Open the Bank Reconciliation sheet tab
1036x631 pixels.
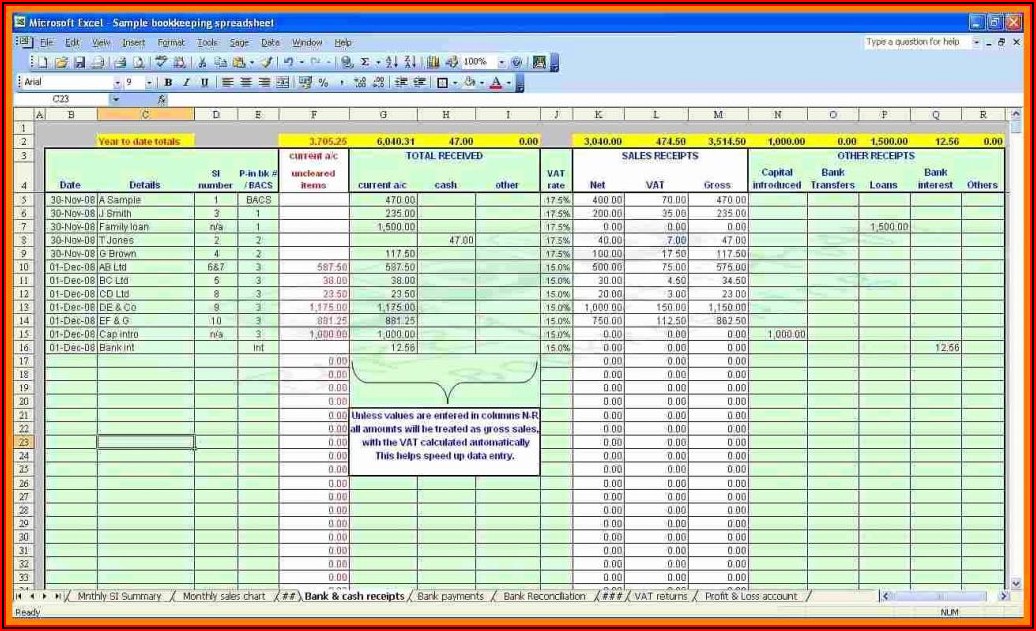[x=544, y=597]
